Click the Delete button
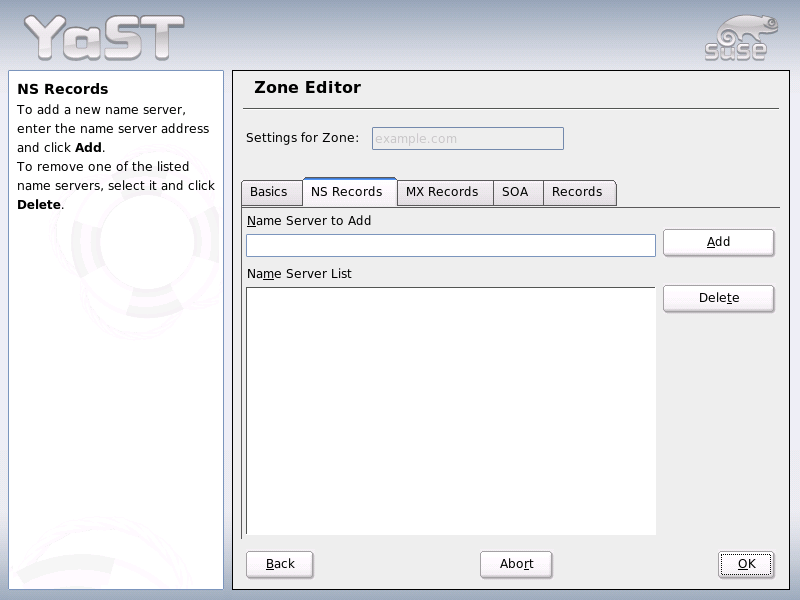Screen dimensions: 800x600 coord(718,298)
